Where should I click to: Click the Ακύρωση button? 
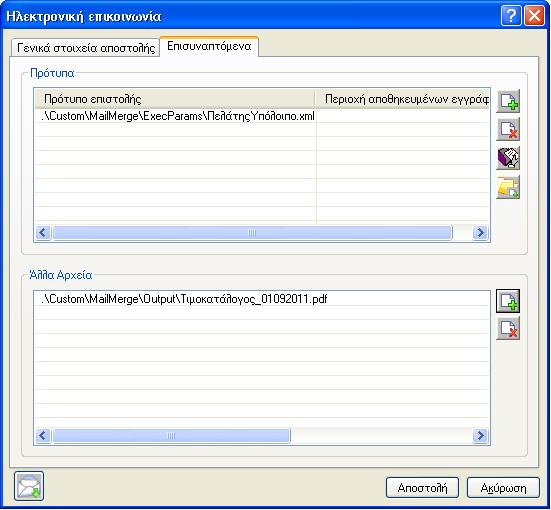coord(503,488)
